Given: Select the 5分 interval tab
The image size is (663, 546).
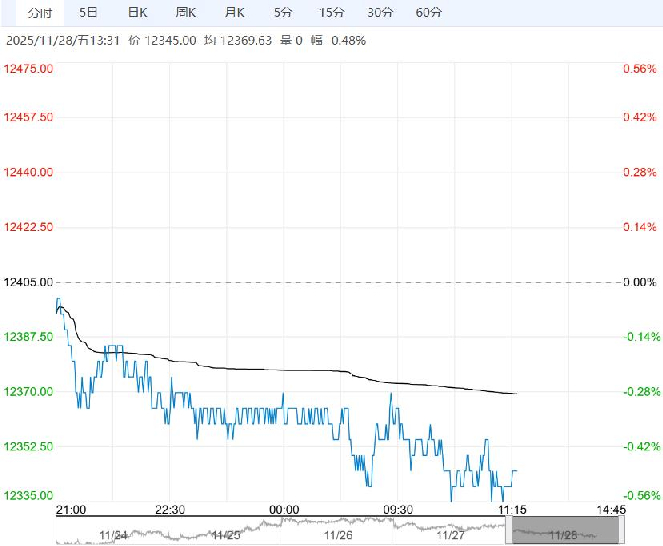Looking at the screenshot, I should (x=283, y=13).
